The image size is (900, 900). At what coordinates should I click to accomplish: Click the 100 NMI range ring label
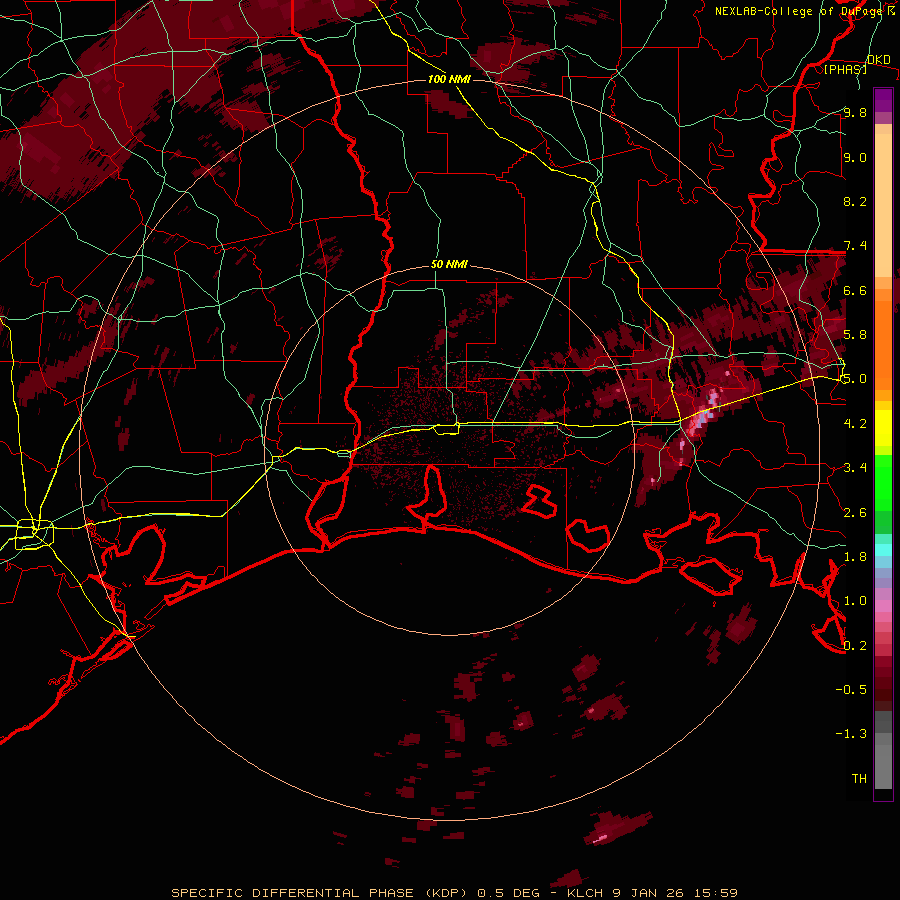(449, 79)
